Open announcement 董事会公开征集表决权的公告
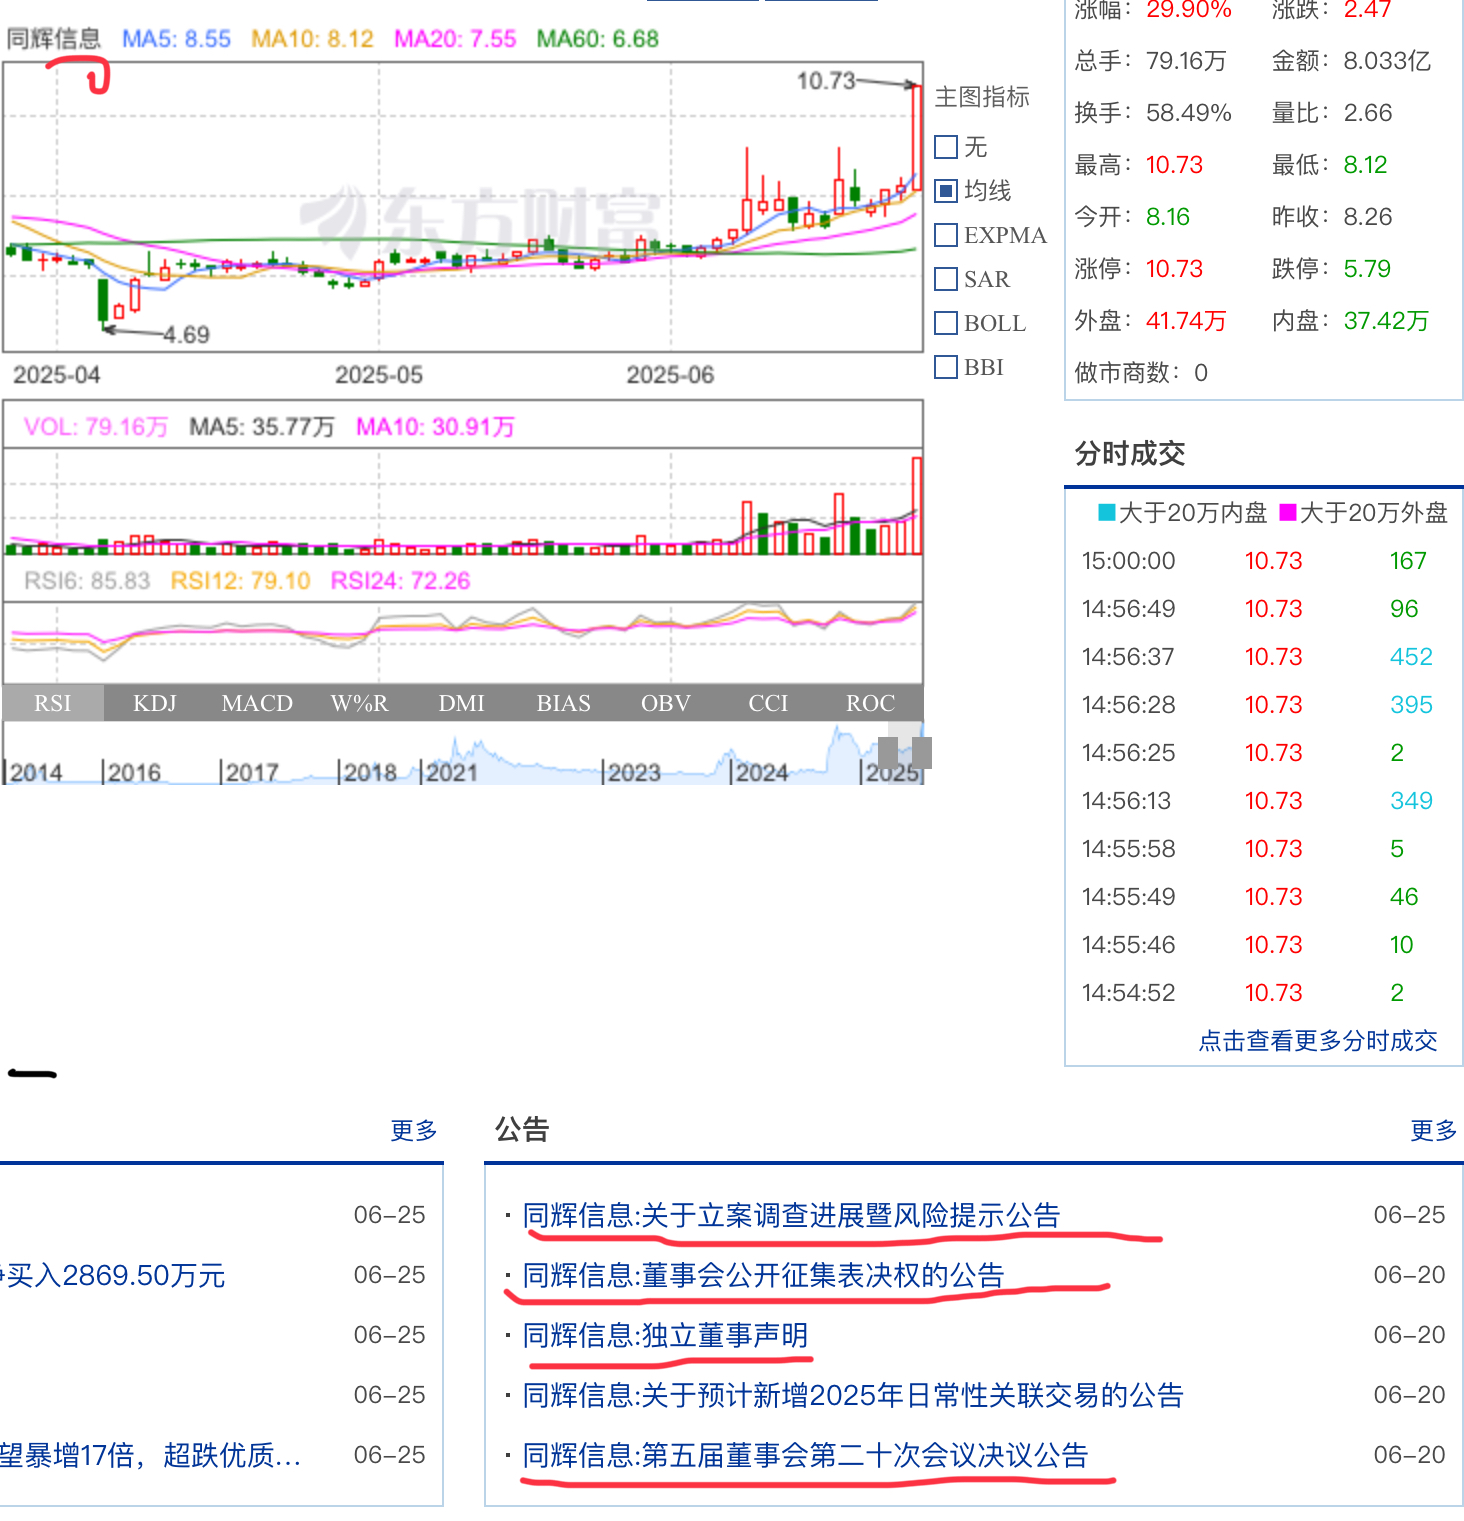The width and height of the screenshot is (1464, 1521). (763, 1275)
